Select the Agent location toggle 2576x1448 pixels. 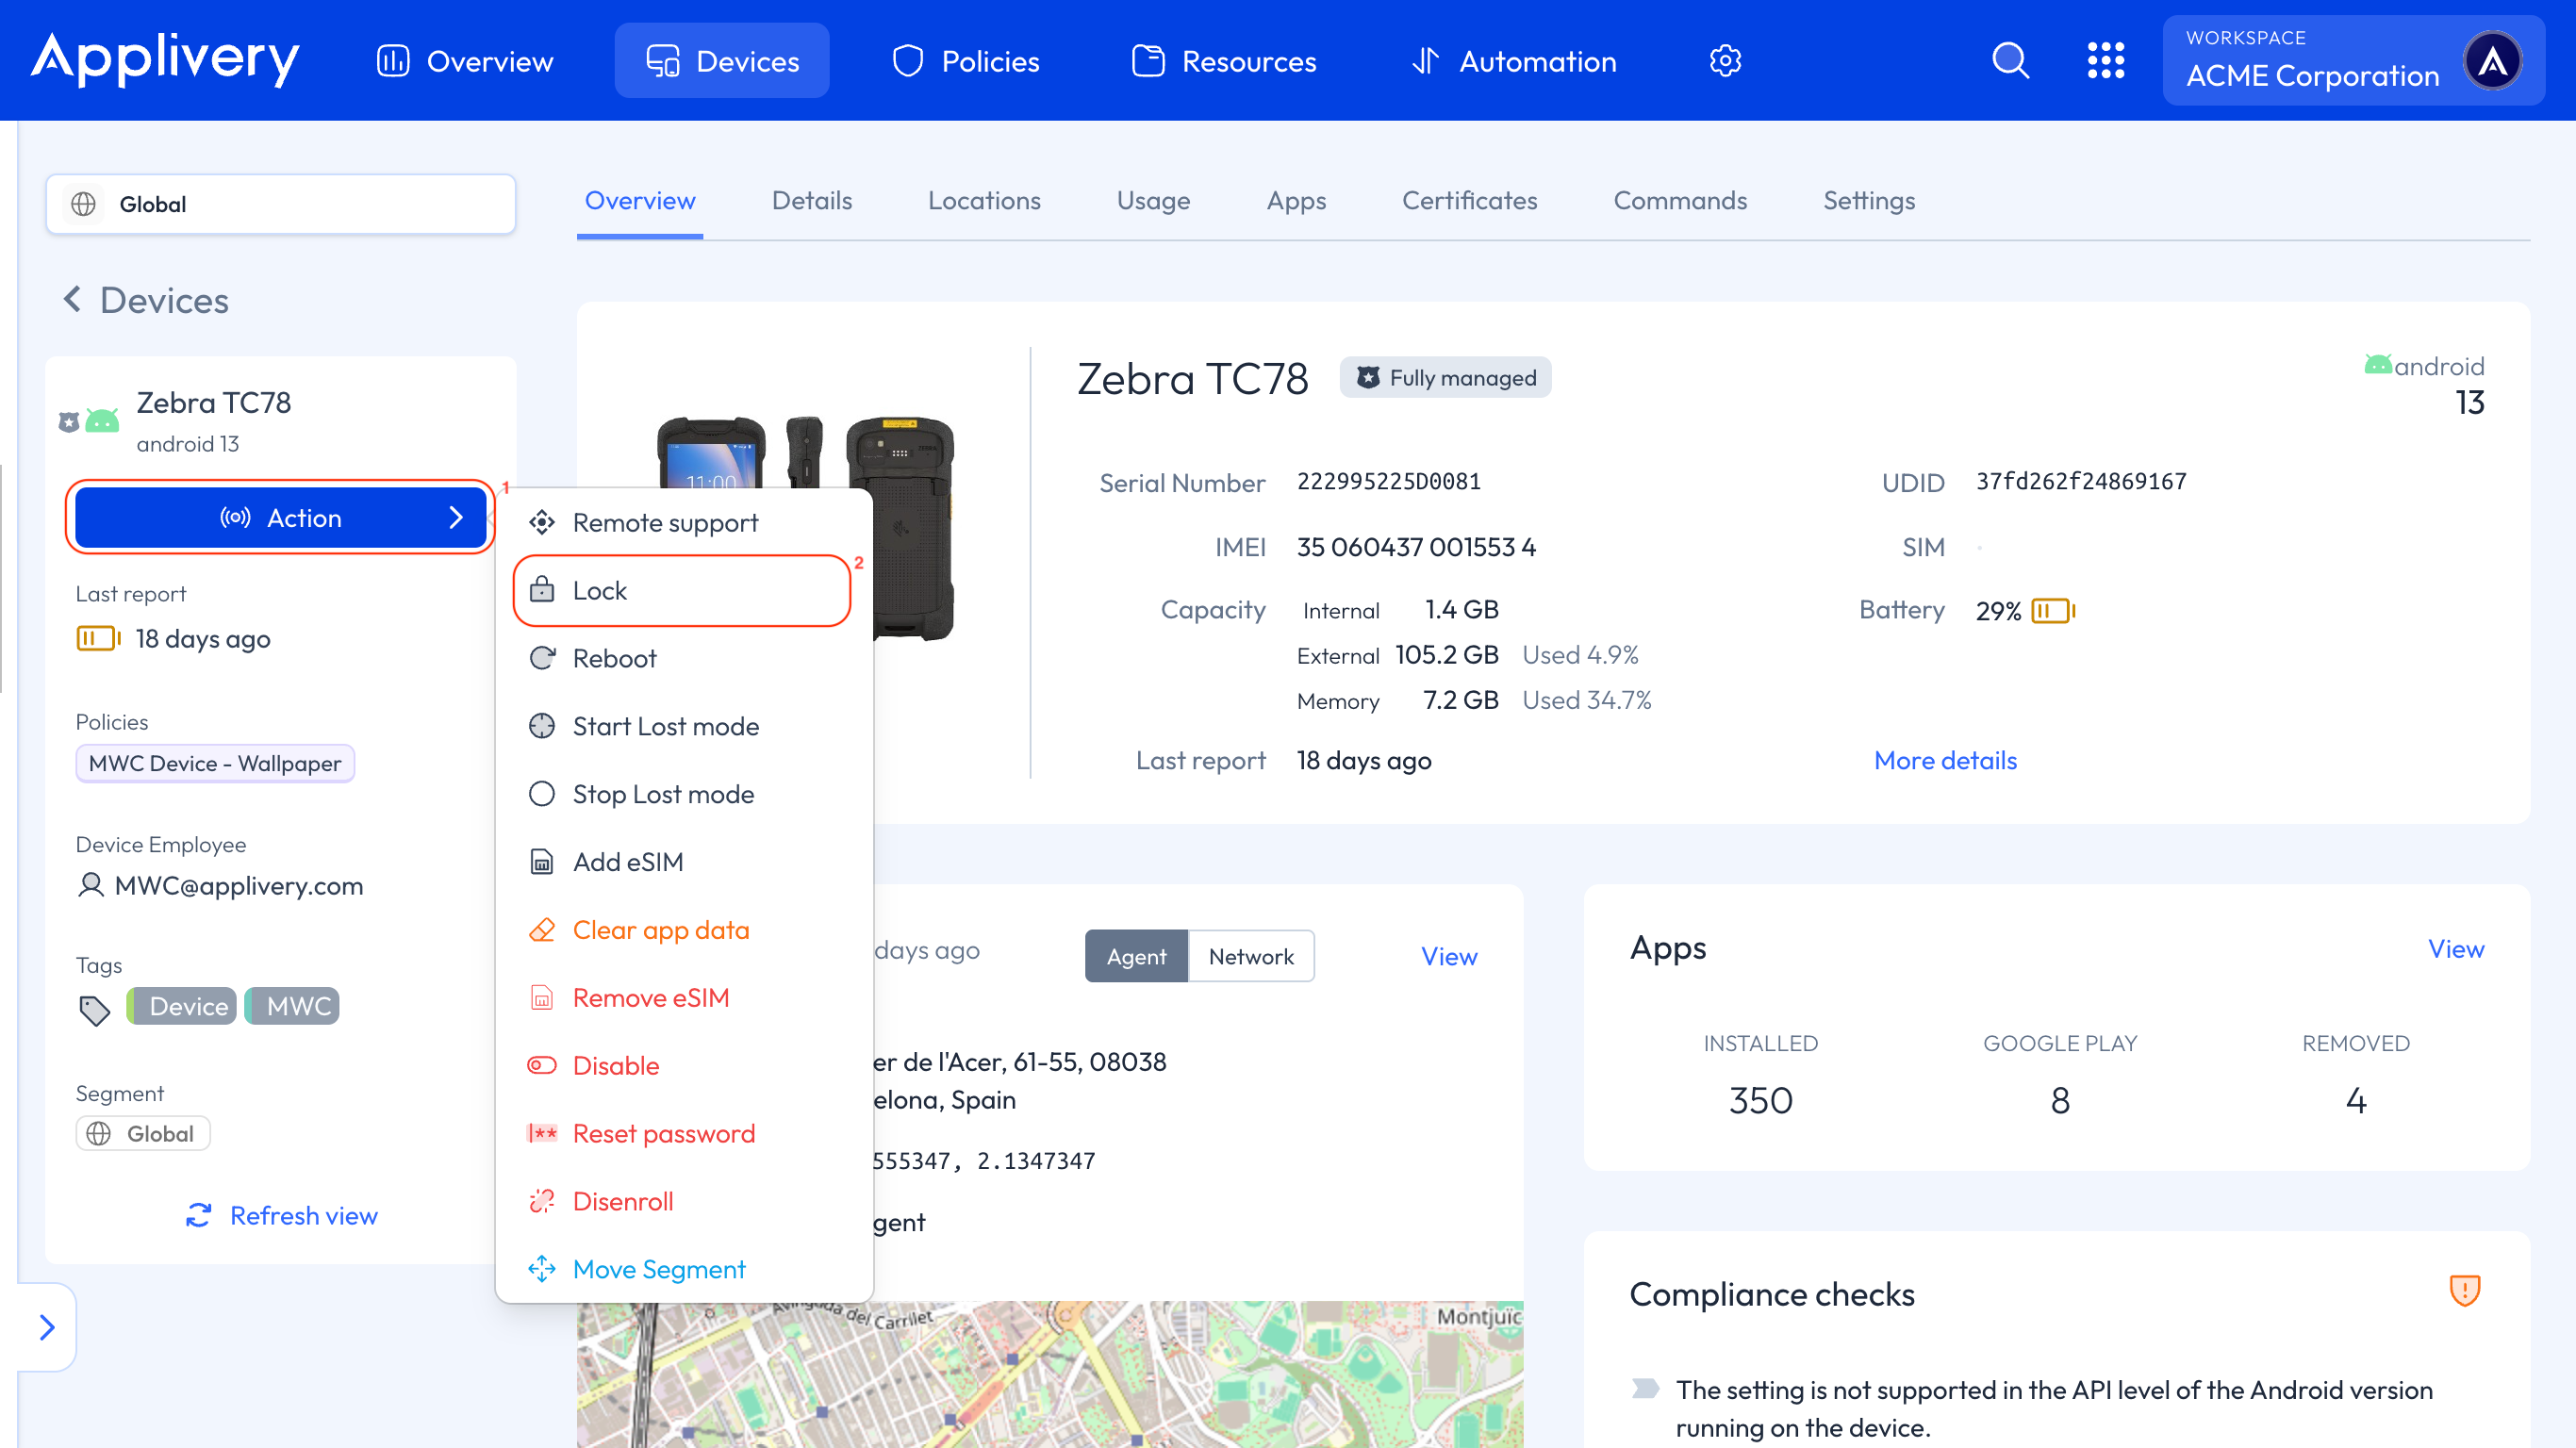coord(1136,956)
